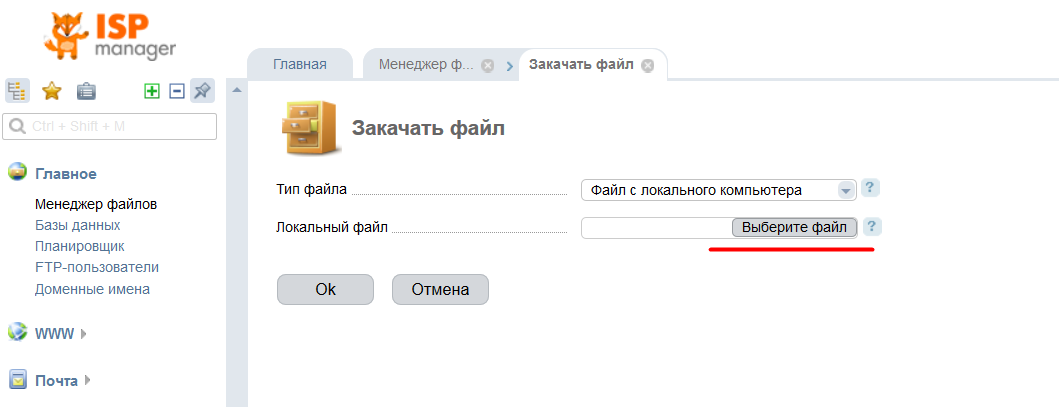The width and height of the screenshot is (1059, 407).
Task: Open Планировщик in the sidebar
Action: [80, 246]
